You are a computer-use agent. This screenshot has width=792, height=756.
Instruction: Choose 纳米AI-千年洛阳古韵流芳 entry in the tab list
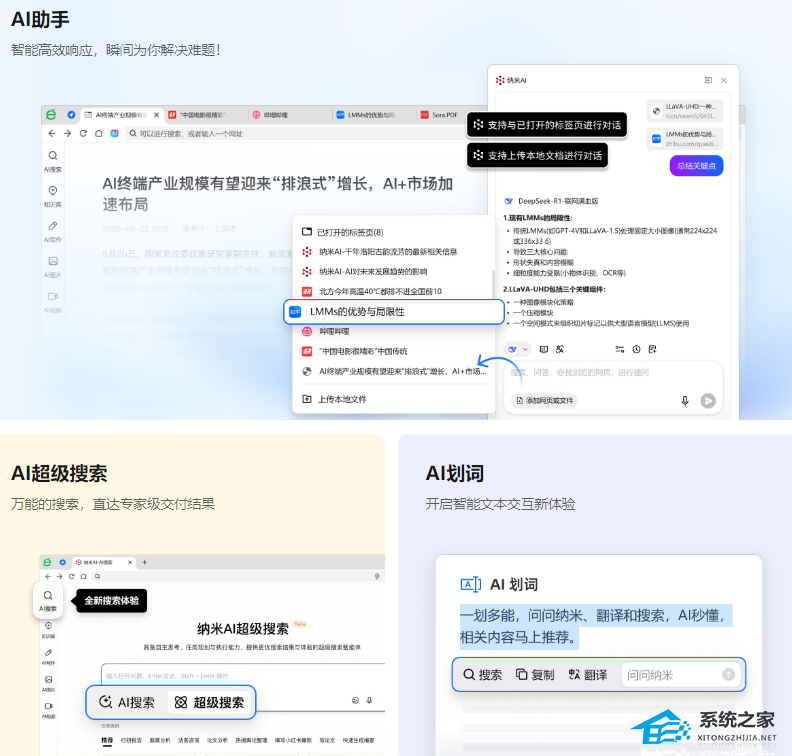tap(379, 251)
